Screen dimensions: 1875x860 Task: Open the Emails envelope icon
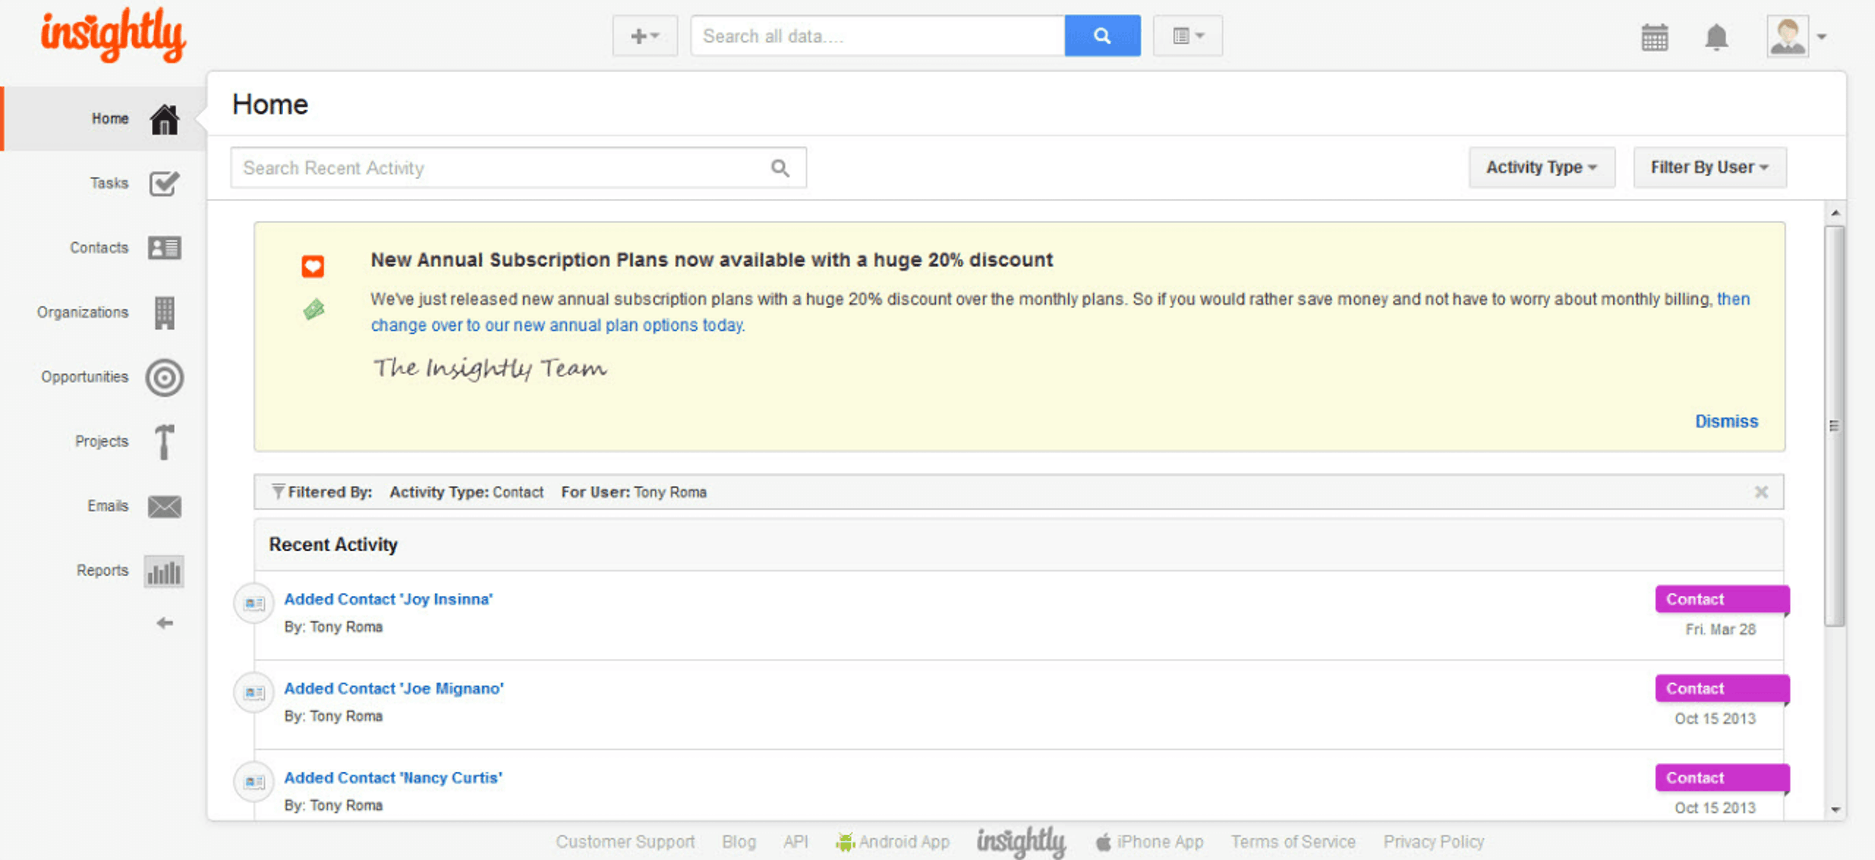(165, 506)
